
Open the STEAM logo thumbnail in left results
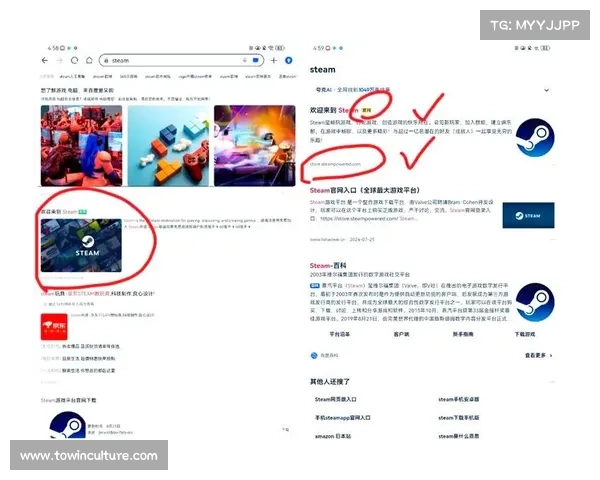tap(82, 245)
